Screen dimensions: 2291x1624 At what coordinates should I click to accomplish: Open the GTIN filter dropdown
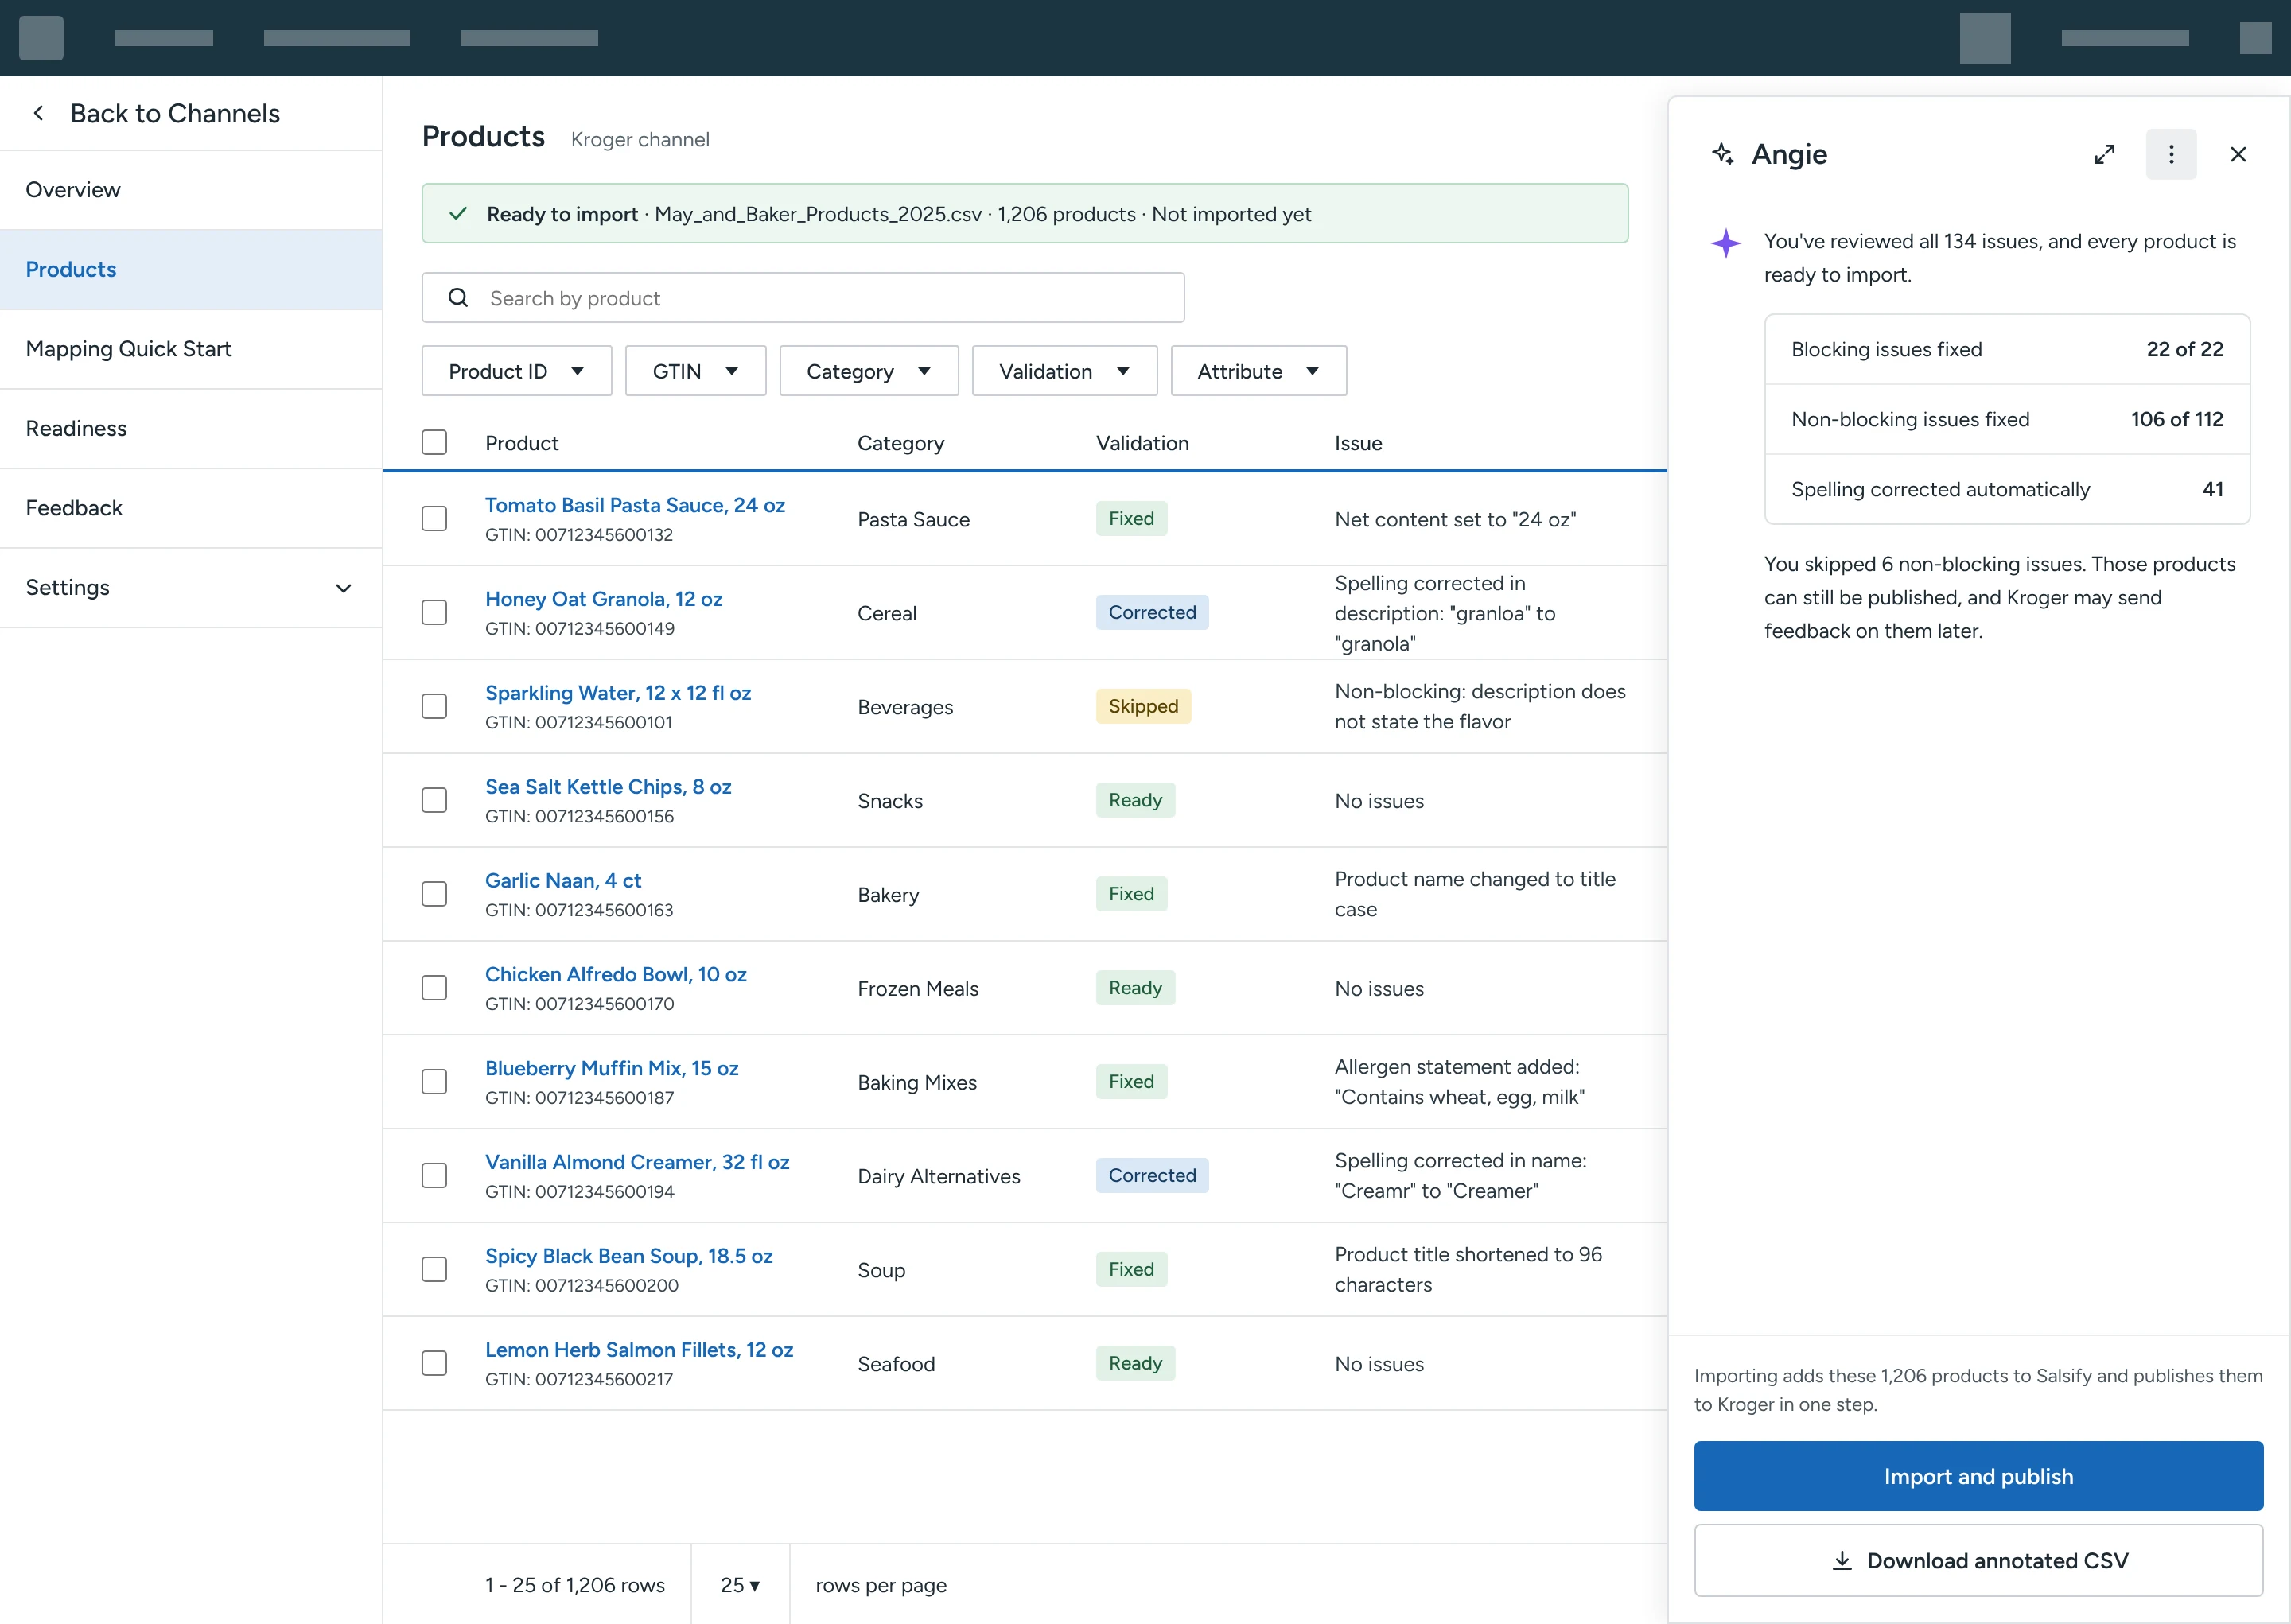coord(695,371)
